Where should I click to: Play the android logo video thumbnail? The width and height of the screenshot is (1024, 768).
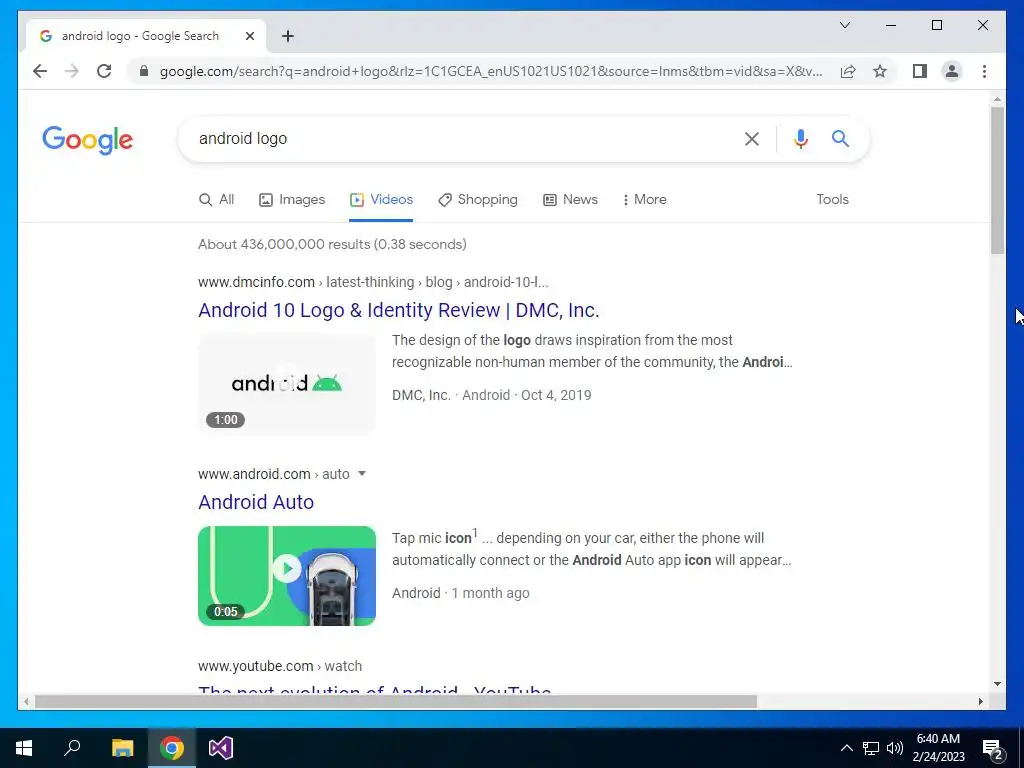[x=287, y=383]
